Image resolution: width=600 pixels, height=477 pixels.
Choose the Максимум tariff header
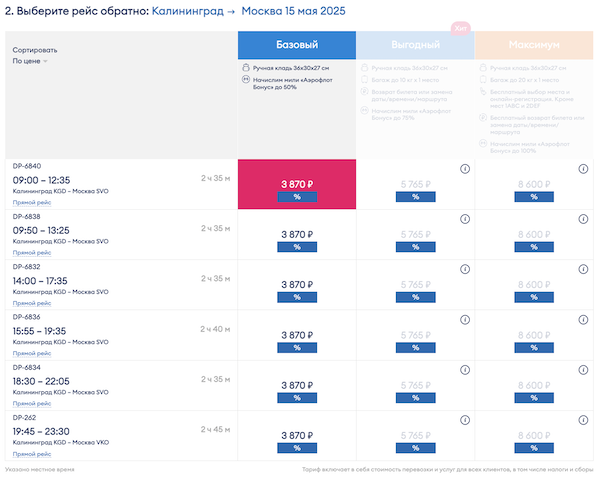533,45
